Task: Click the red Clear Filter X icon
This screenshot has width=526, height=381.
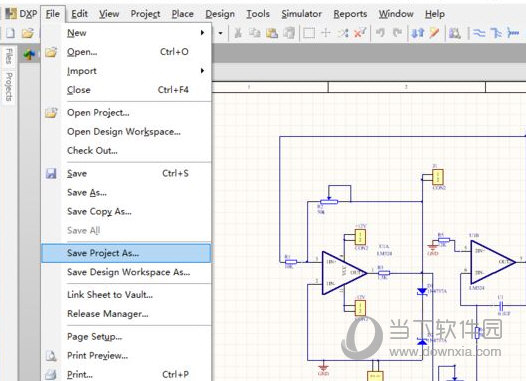Action: pos(360,33)
